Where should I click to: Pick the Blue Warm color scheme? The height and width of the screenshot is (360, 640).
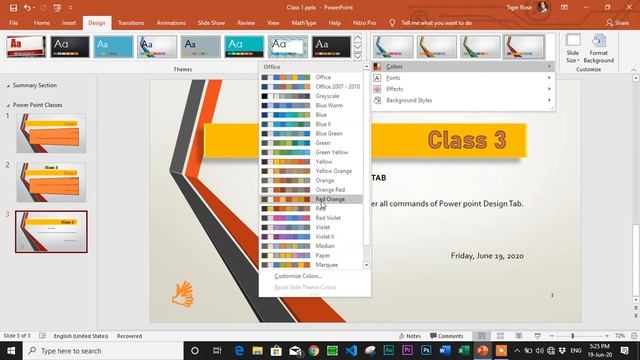[311, 105]
